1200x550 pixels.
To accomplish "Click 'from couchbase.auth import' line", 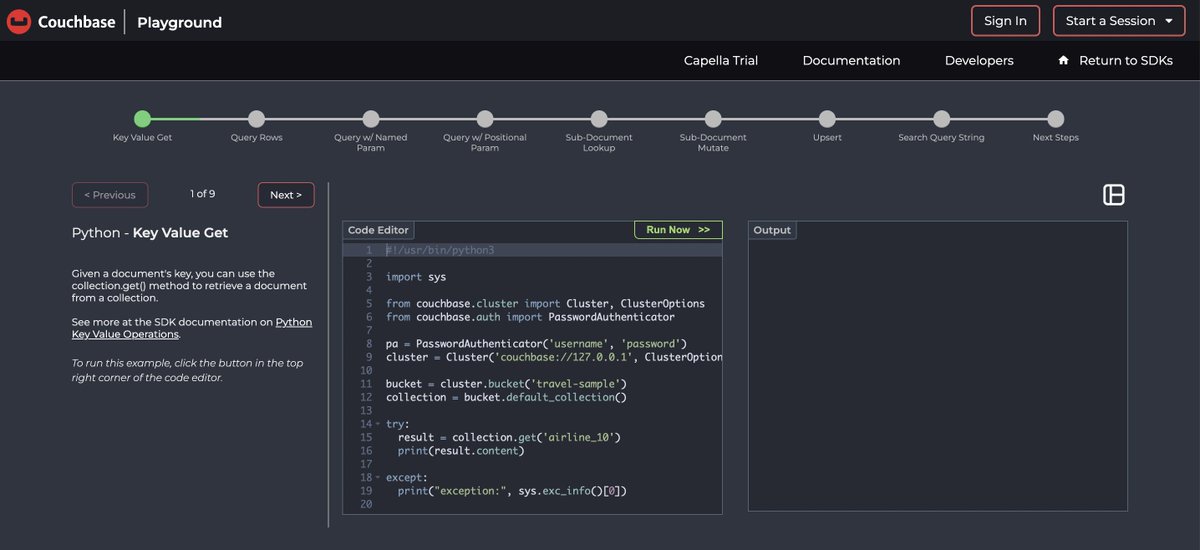I will pyautogui.click(x=530, y=317).
